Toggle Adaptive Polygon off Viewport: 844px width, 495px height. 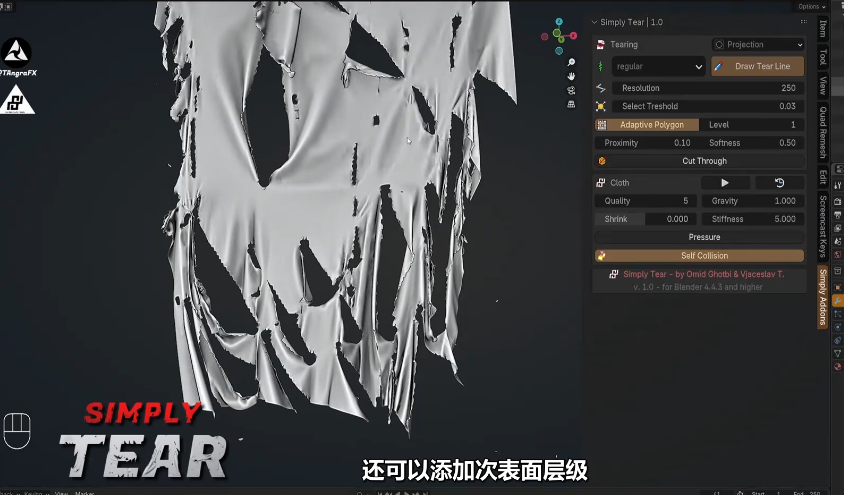pos(646,125)
